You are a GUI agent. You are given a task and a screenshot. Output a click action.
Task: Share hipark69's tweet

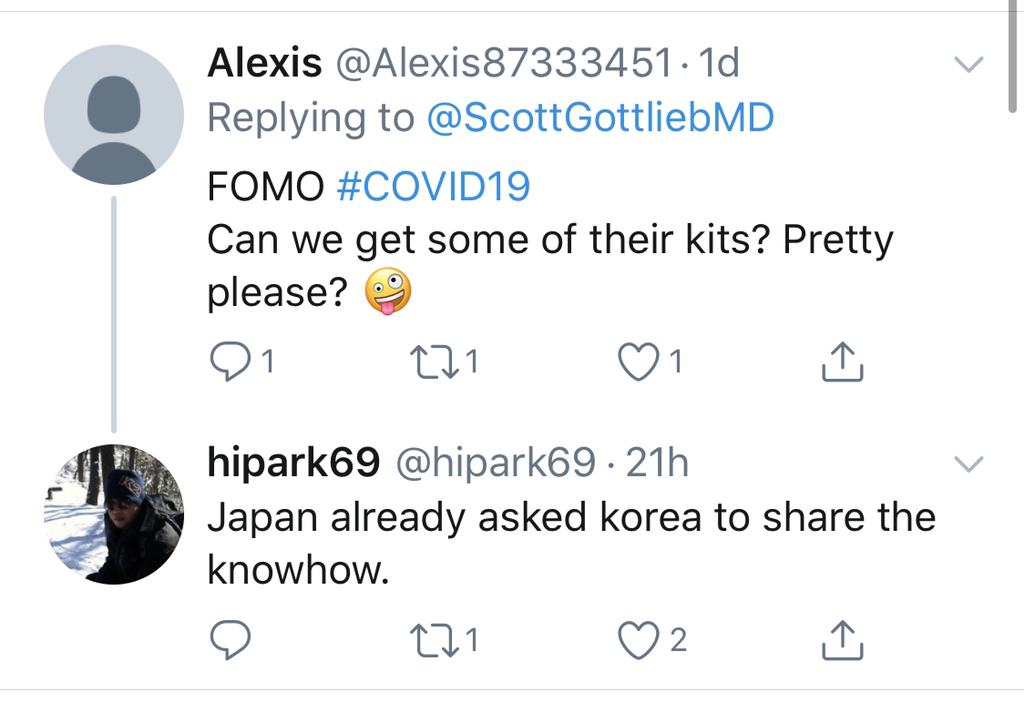point(841,641)
